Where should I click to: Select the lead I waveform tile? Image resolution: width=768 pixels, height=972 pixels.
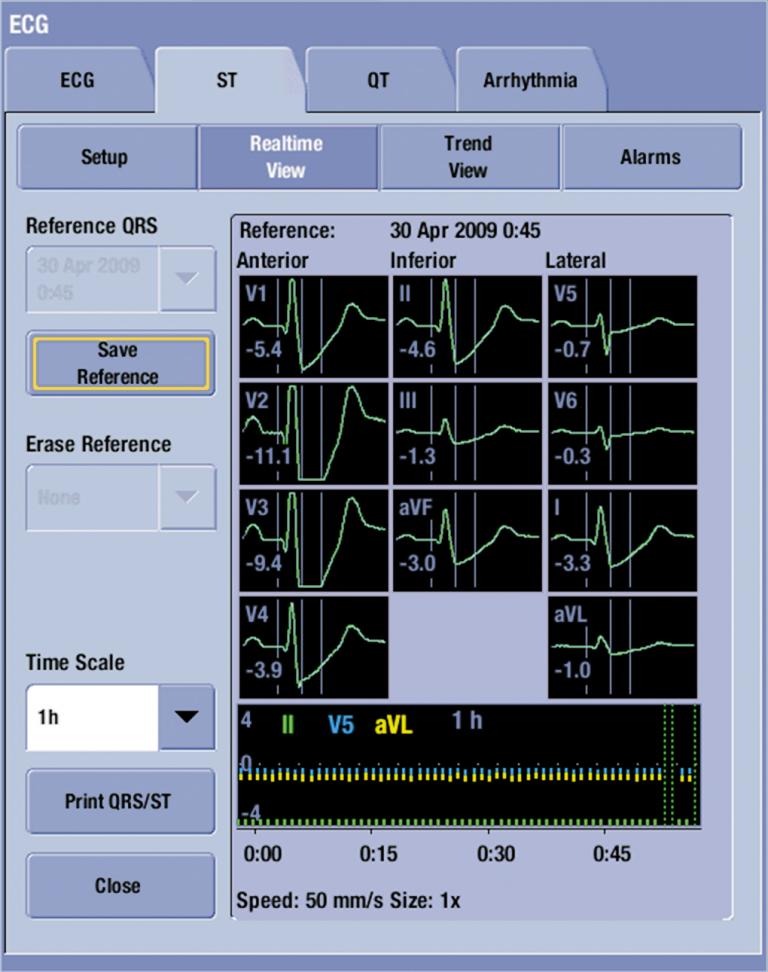click(x=622, y=541)
